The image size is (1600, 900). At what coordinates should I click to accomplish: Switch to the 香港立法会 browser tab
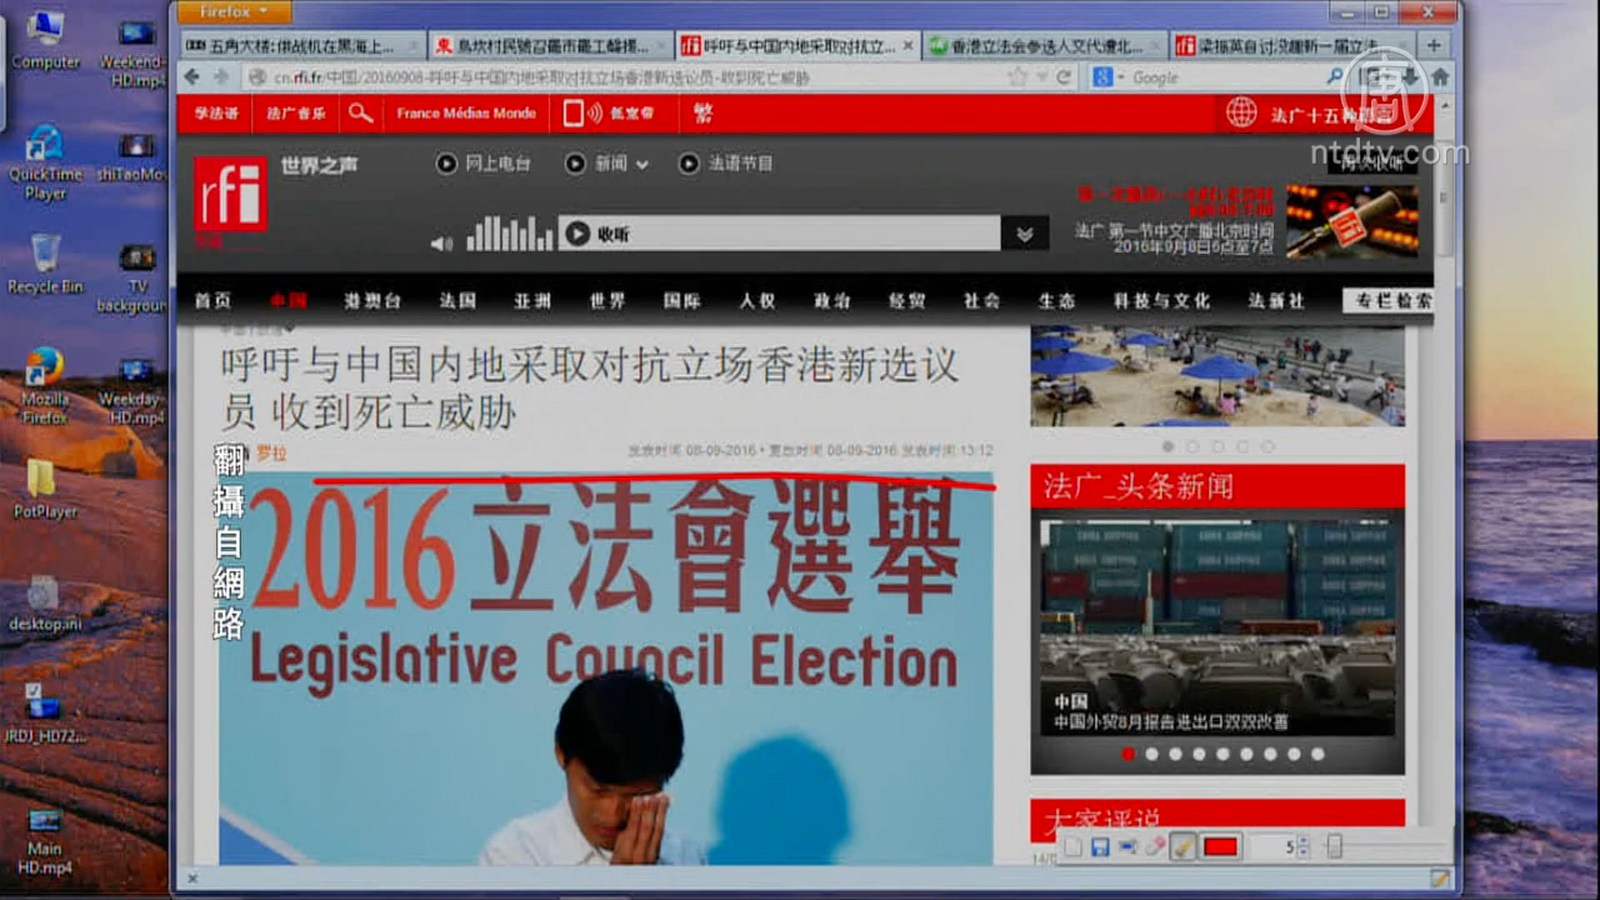[1044, 46]
